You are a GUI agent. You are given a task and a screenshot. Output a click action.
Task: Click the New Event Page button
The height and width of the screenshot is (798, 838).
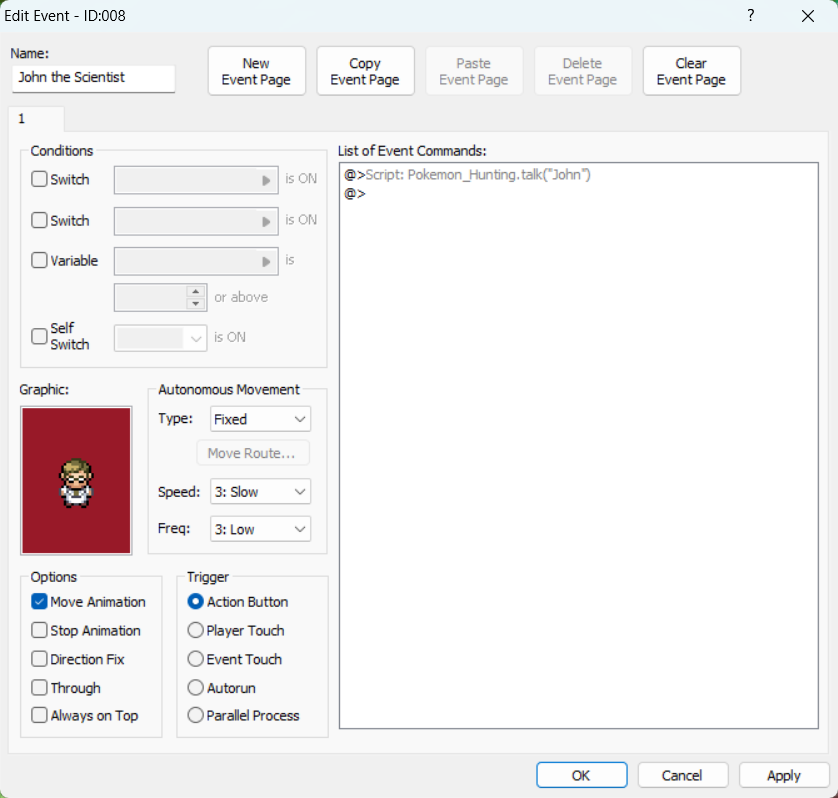[256, 71]
